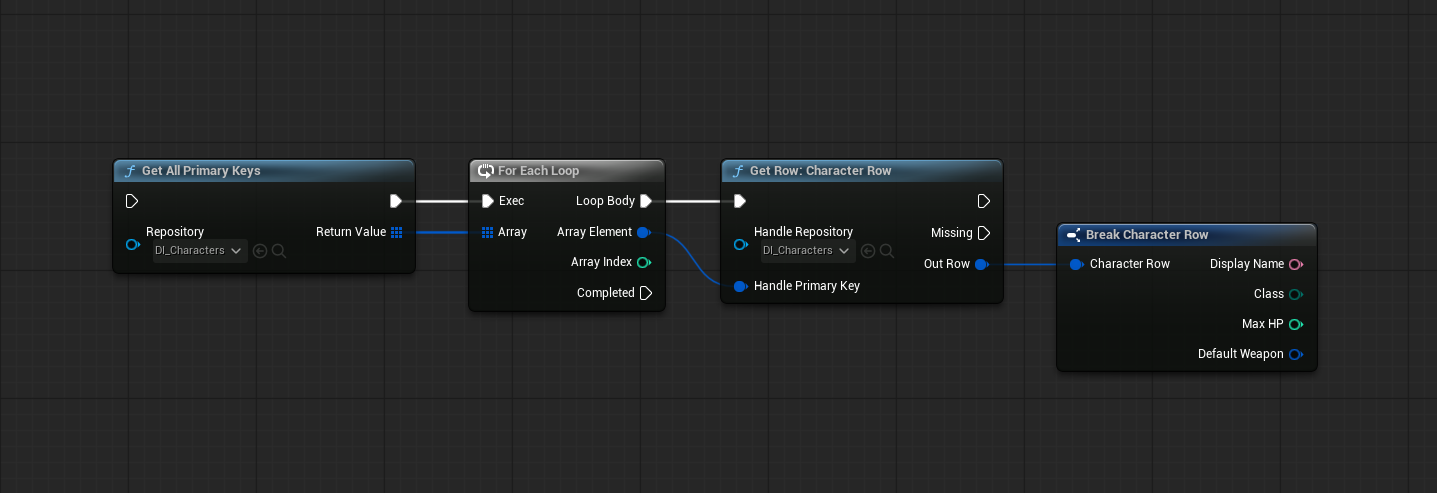Click the Handle Primary Key input pin
Screen dimensions: 1437x493
pyautogui.click(x=741, y=286)
